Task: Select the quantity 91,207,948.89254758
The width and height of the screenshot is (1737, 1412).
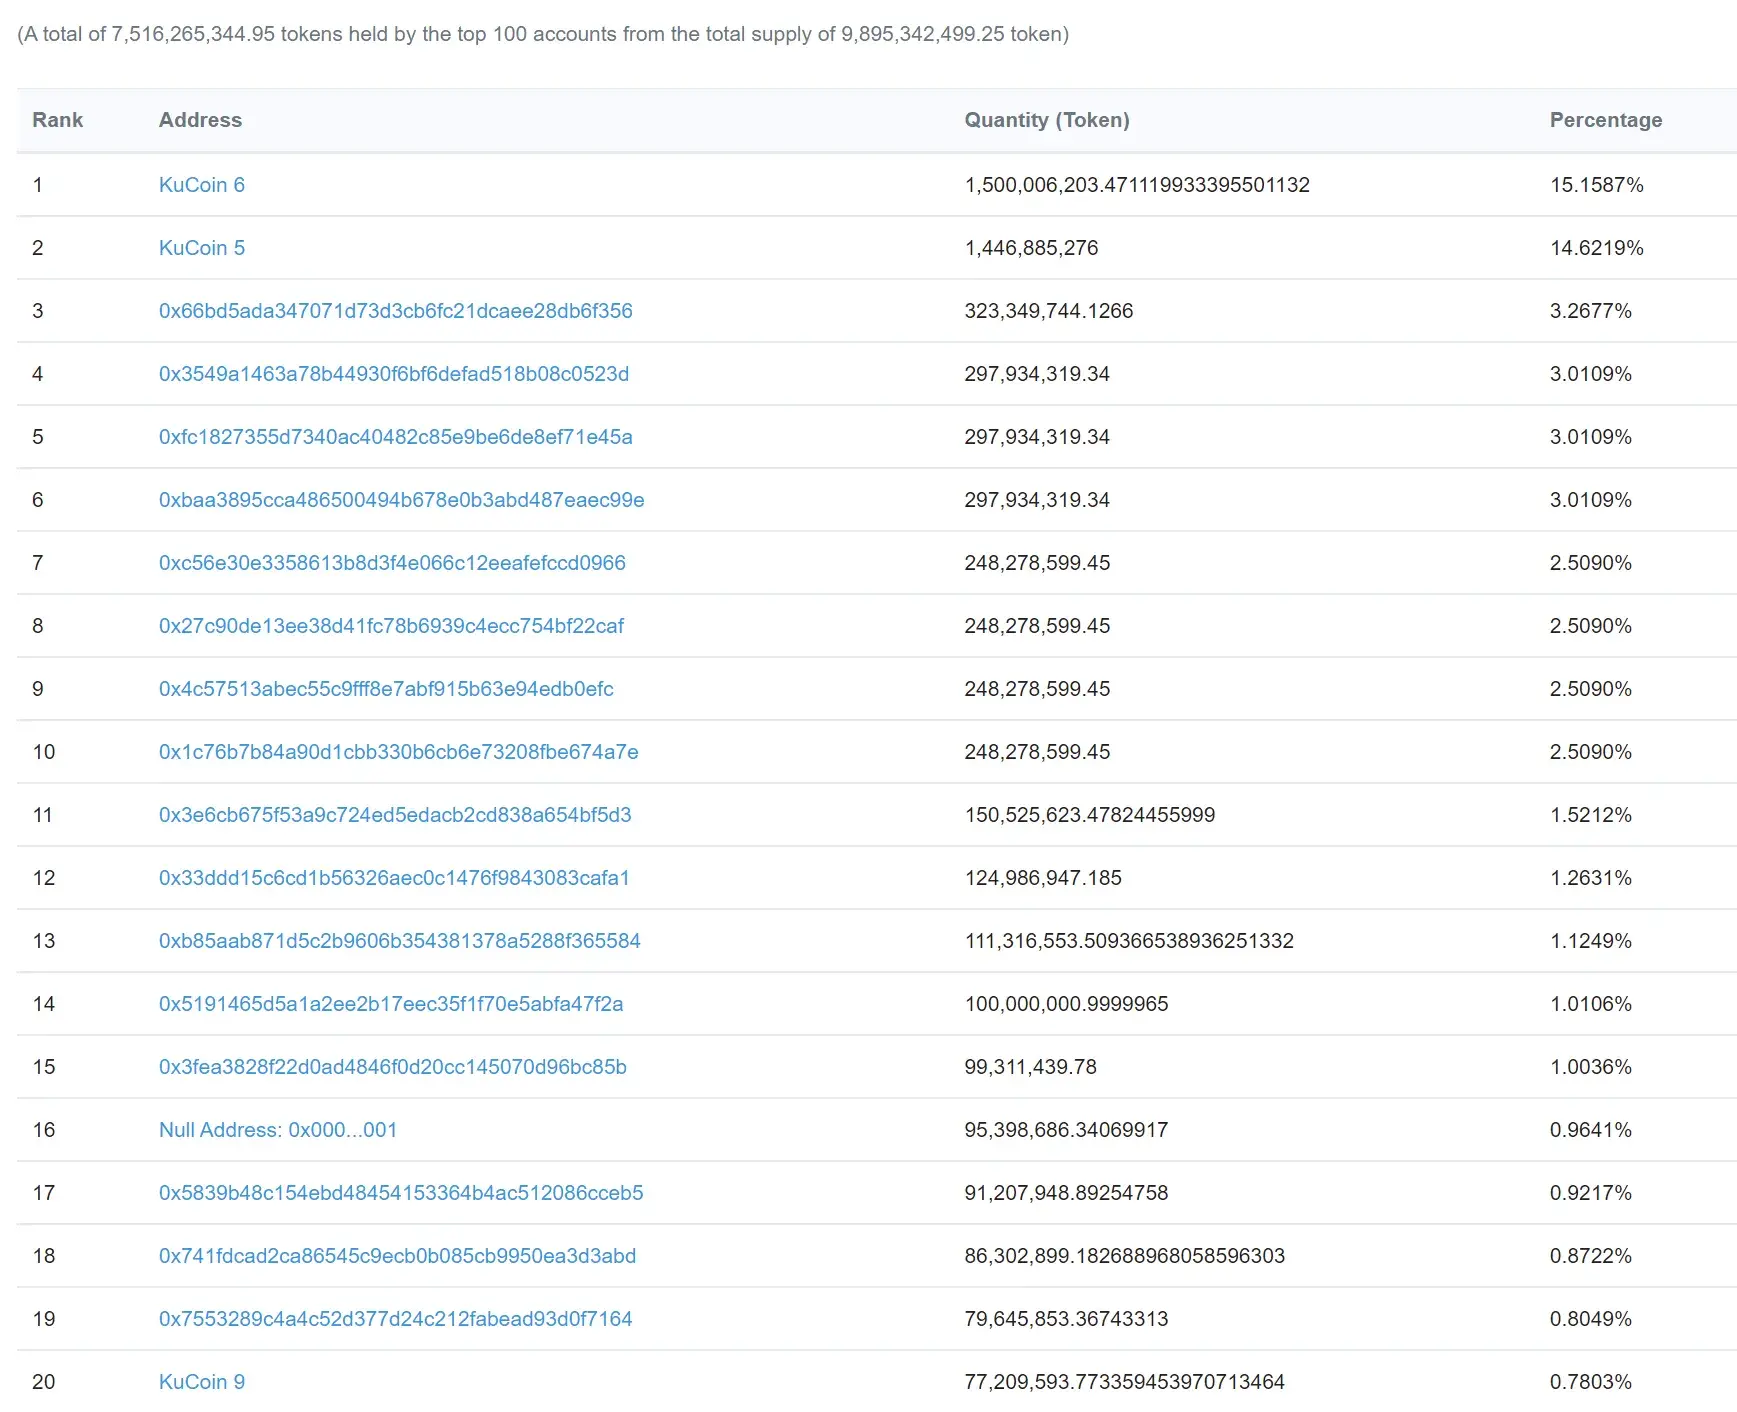Action: [1066, 1193]
